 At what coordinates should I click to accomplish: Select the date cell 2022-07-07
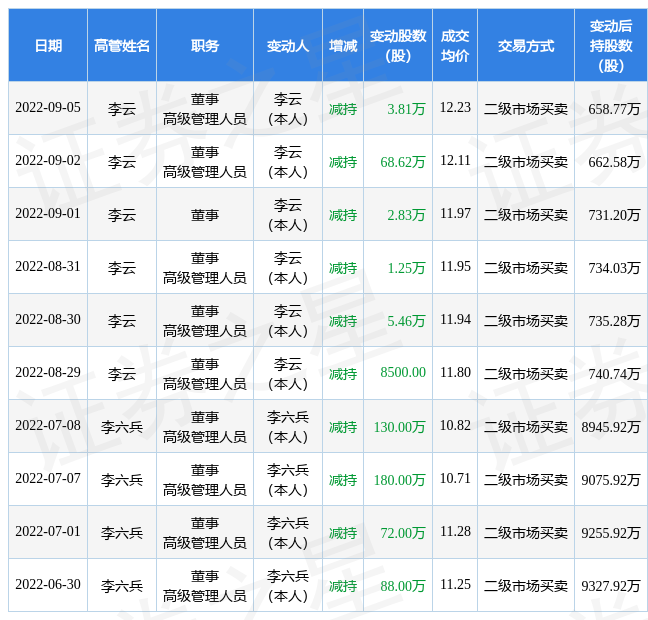48,478
